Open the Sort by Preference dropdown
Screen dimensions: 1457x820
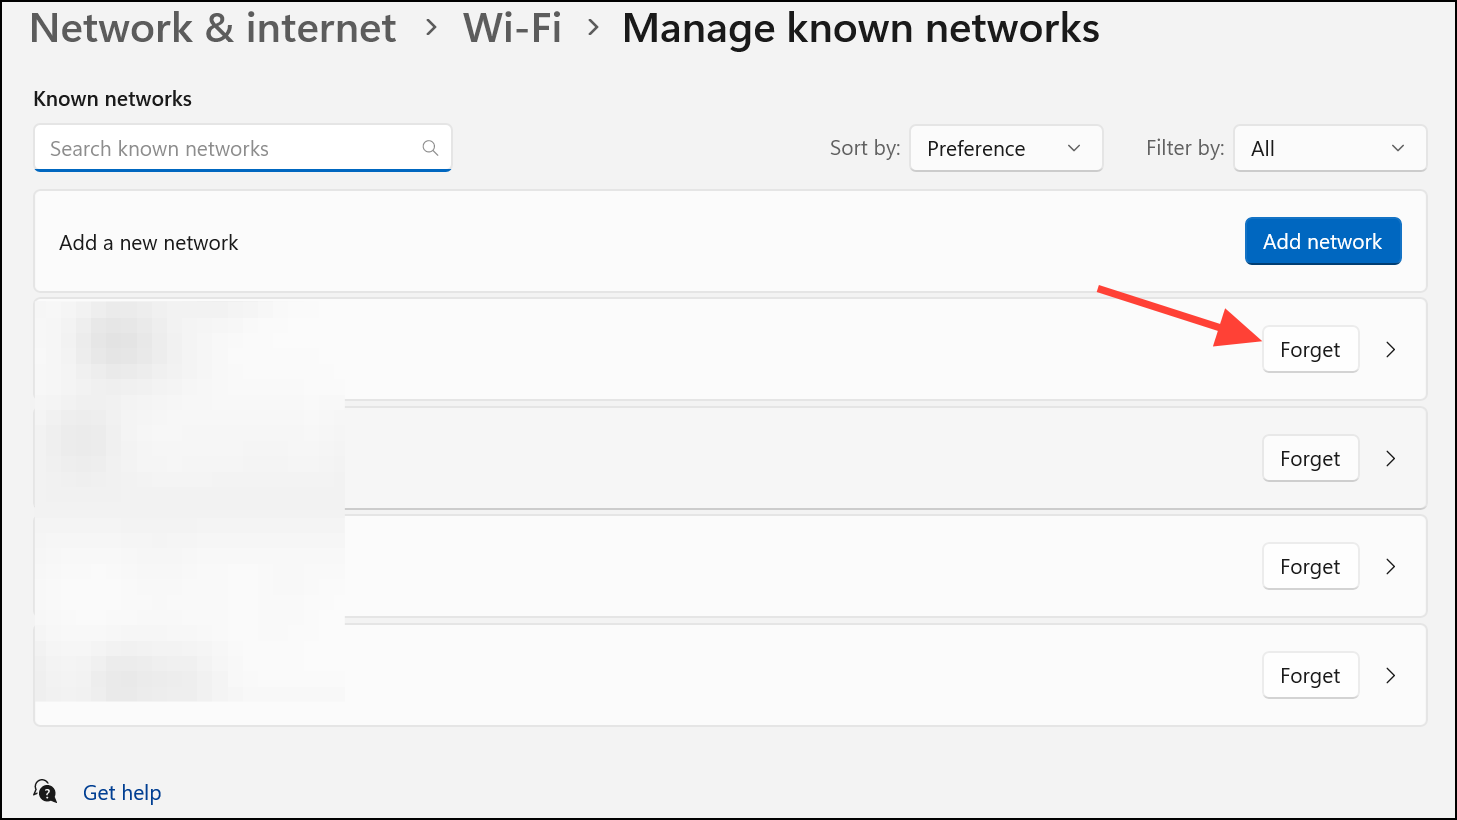tap(1005, 148)
